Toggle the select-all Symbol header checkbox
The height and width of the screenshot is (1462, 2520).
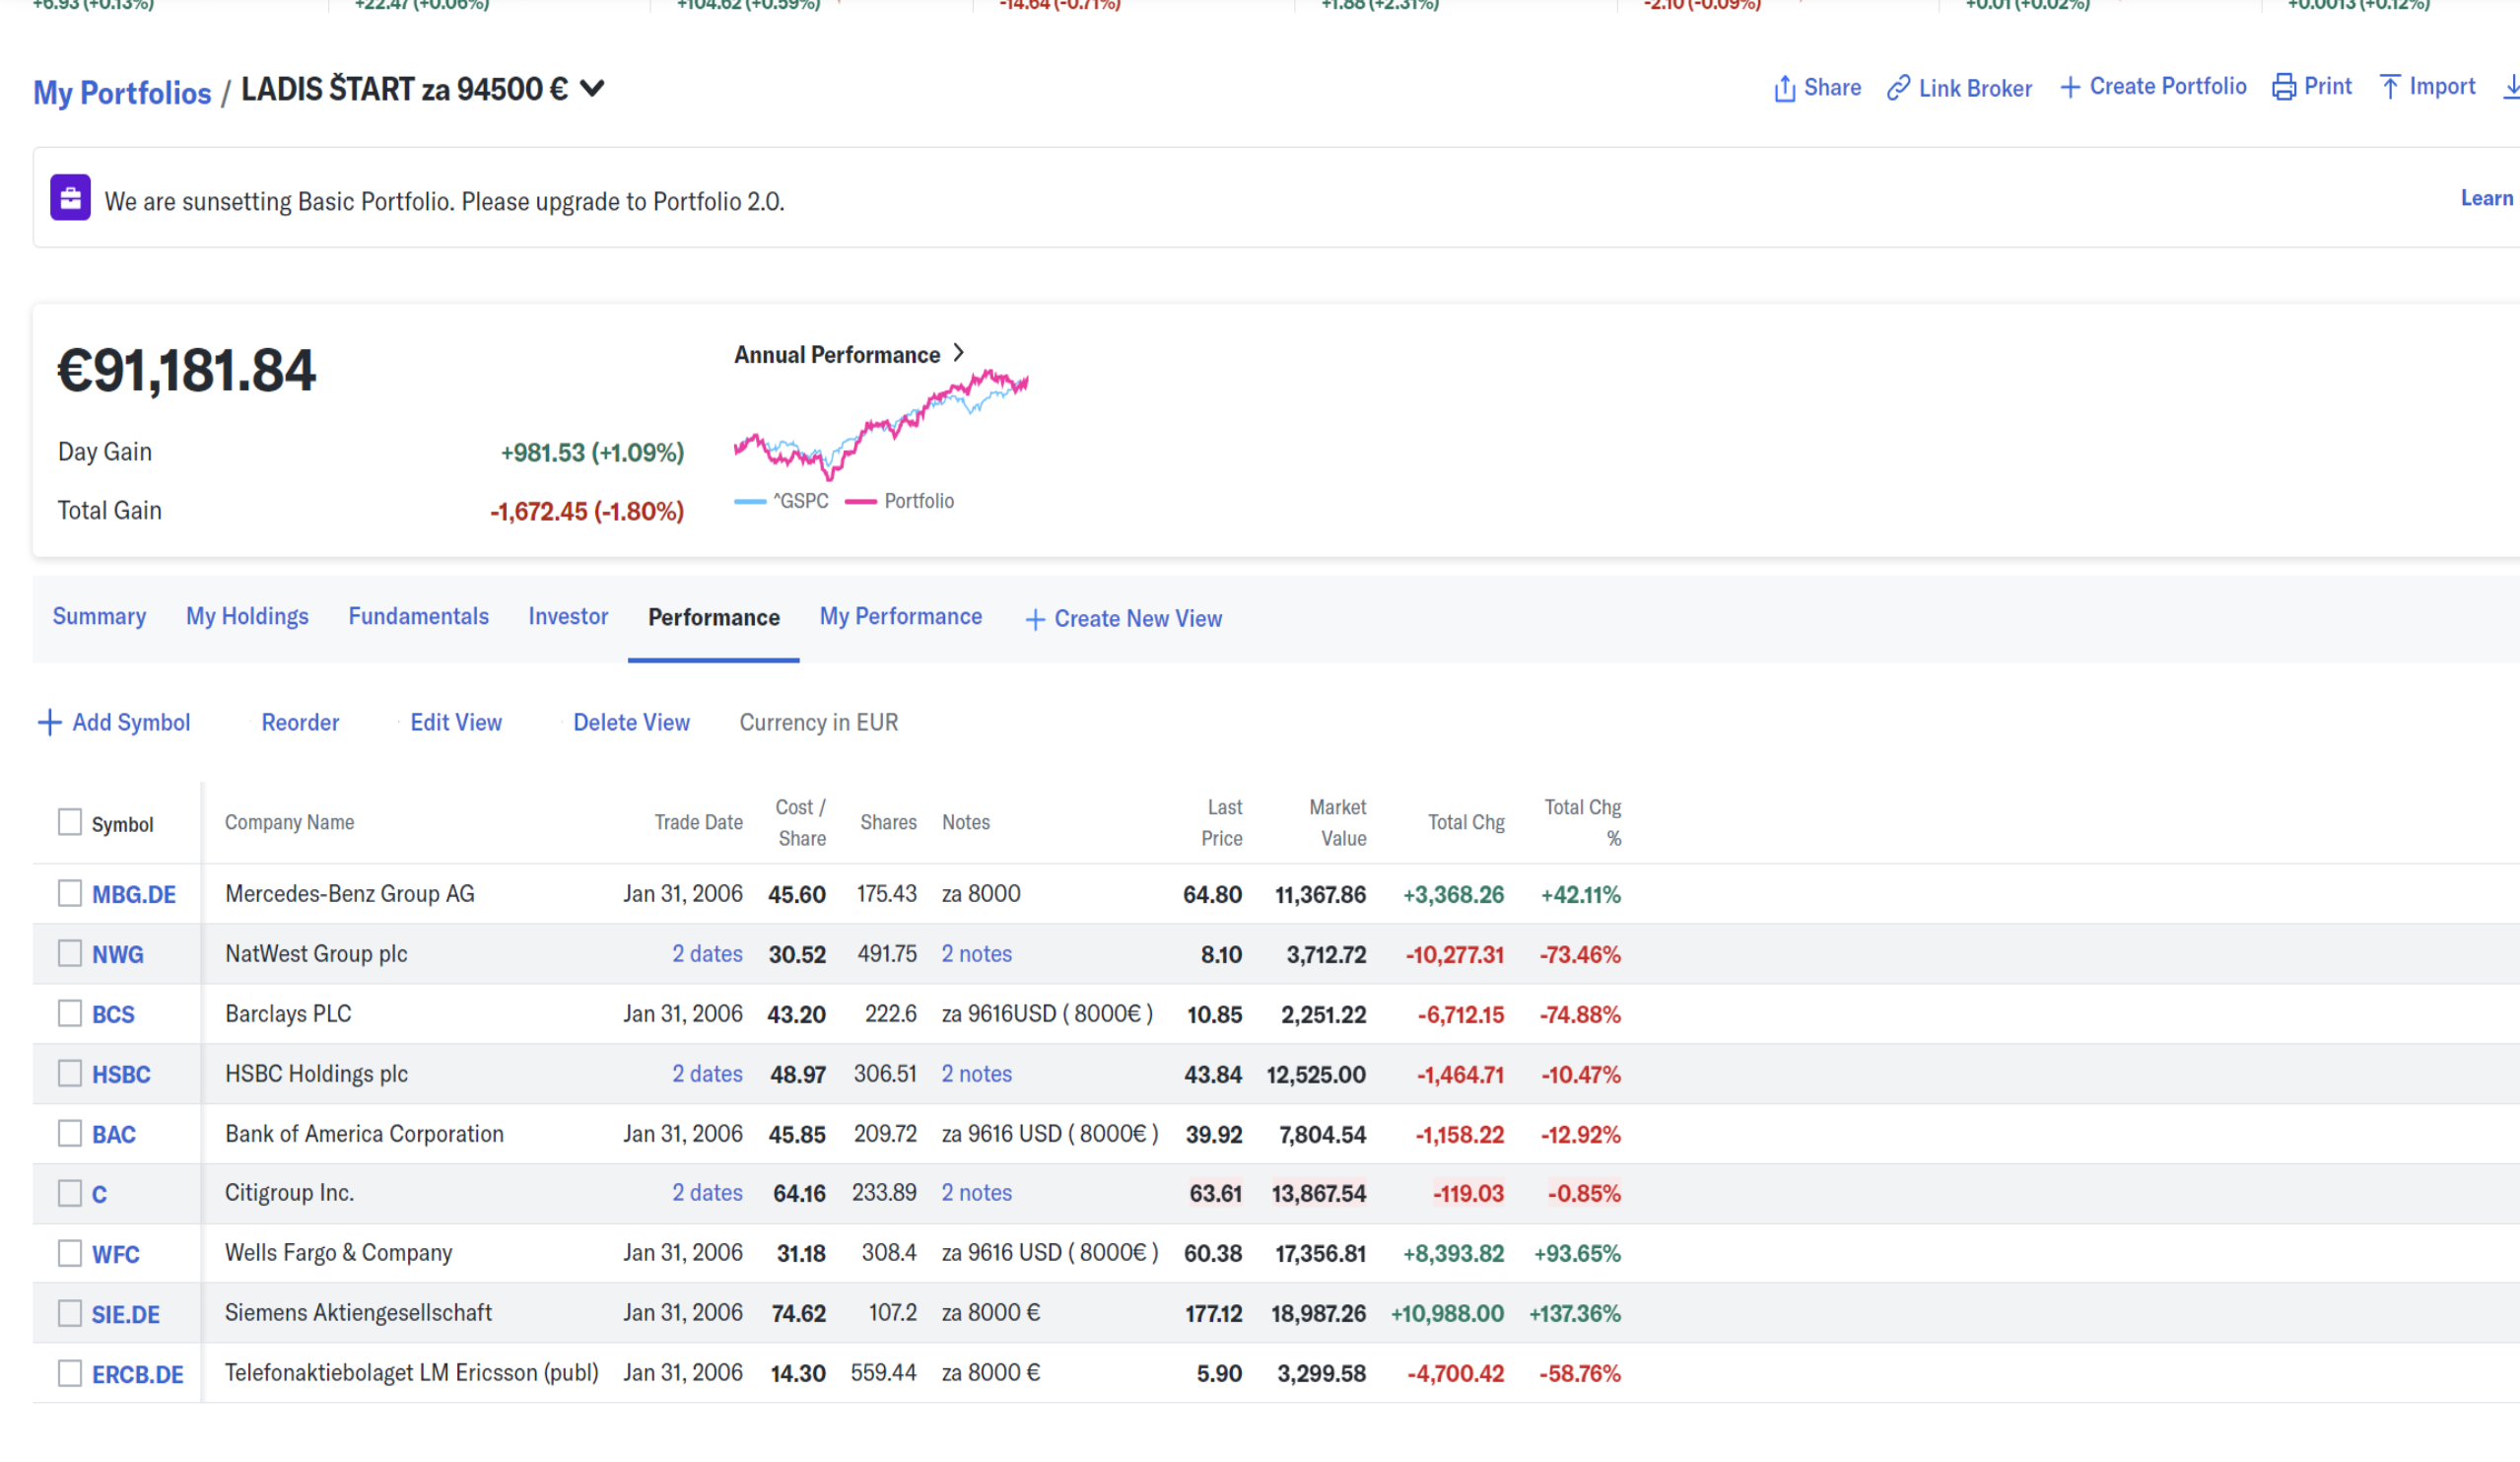(x=69, y=822)
